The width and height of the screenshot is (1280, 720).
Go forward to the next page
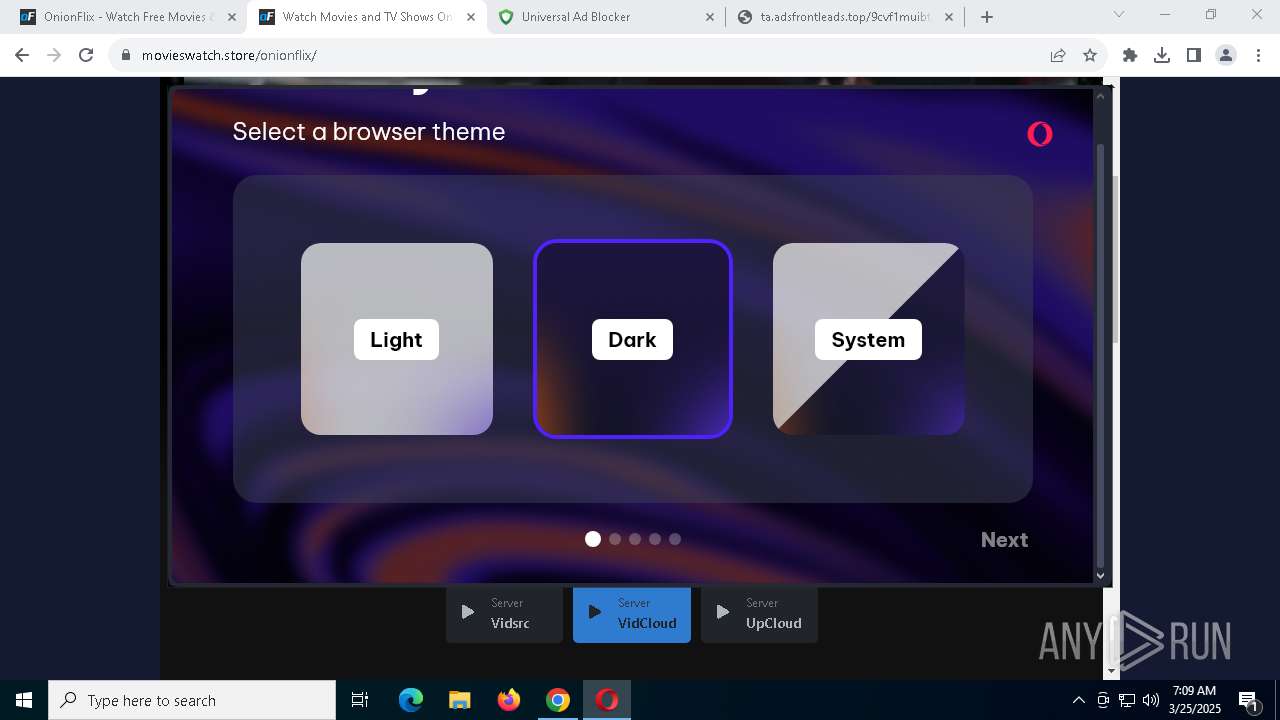tap(54, 55)
